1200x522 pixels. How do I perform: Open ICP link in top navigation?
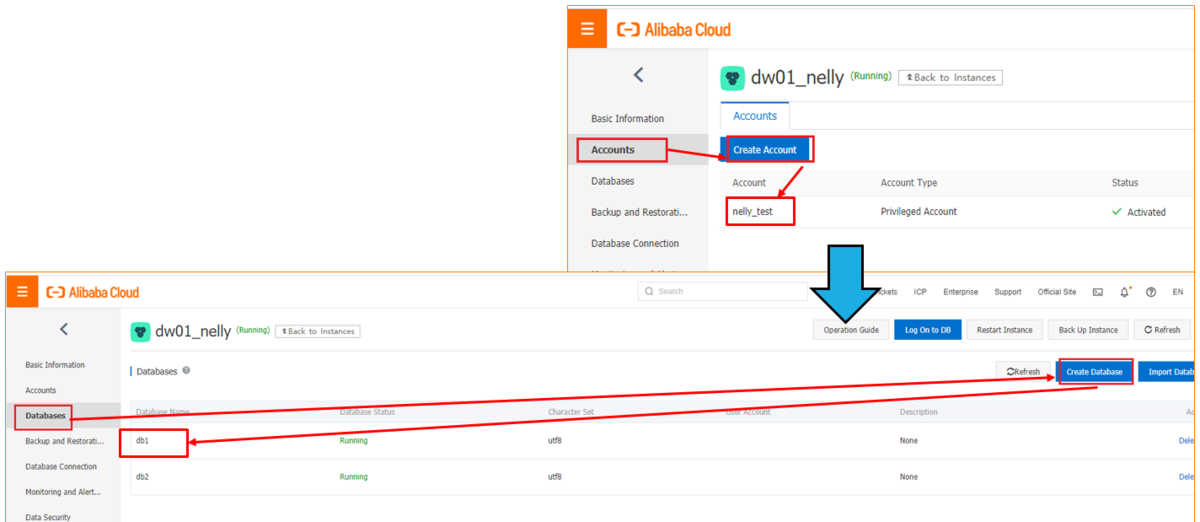pos(919,292)
